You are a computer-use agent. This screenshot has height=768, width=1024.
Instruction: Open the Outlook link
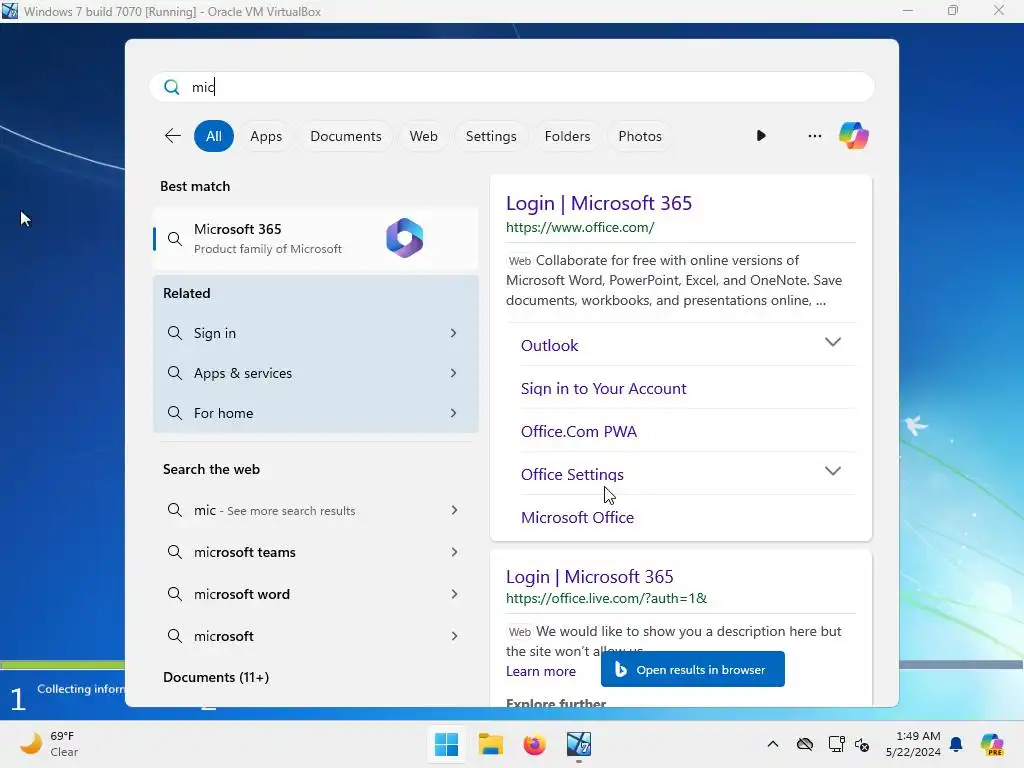[x=549, y=345]
